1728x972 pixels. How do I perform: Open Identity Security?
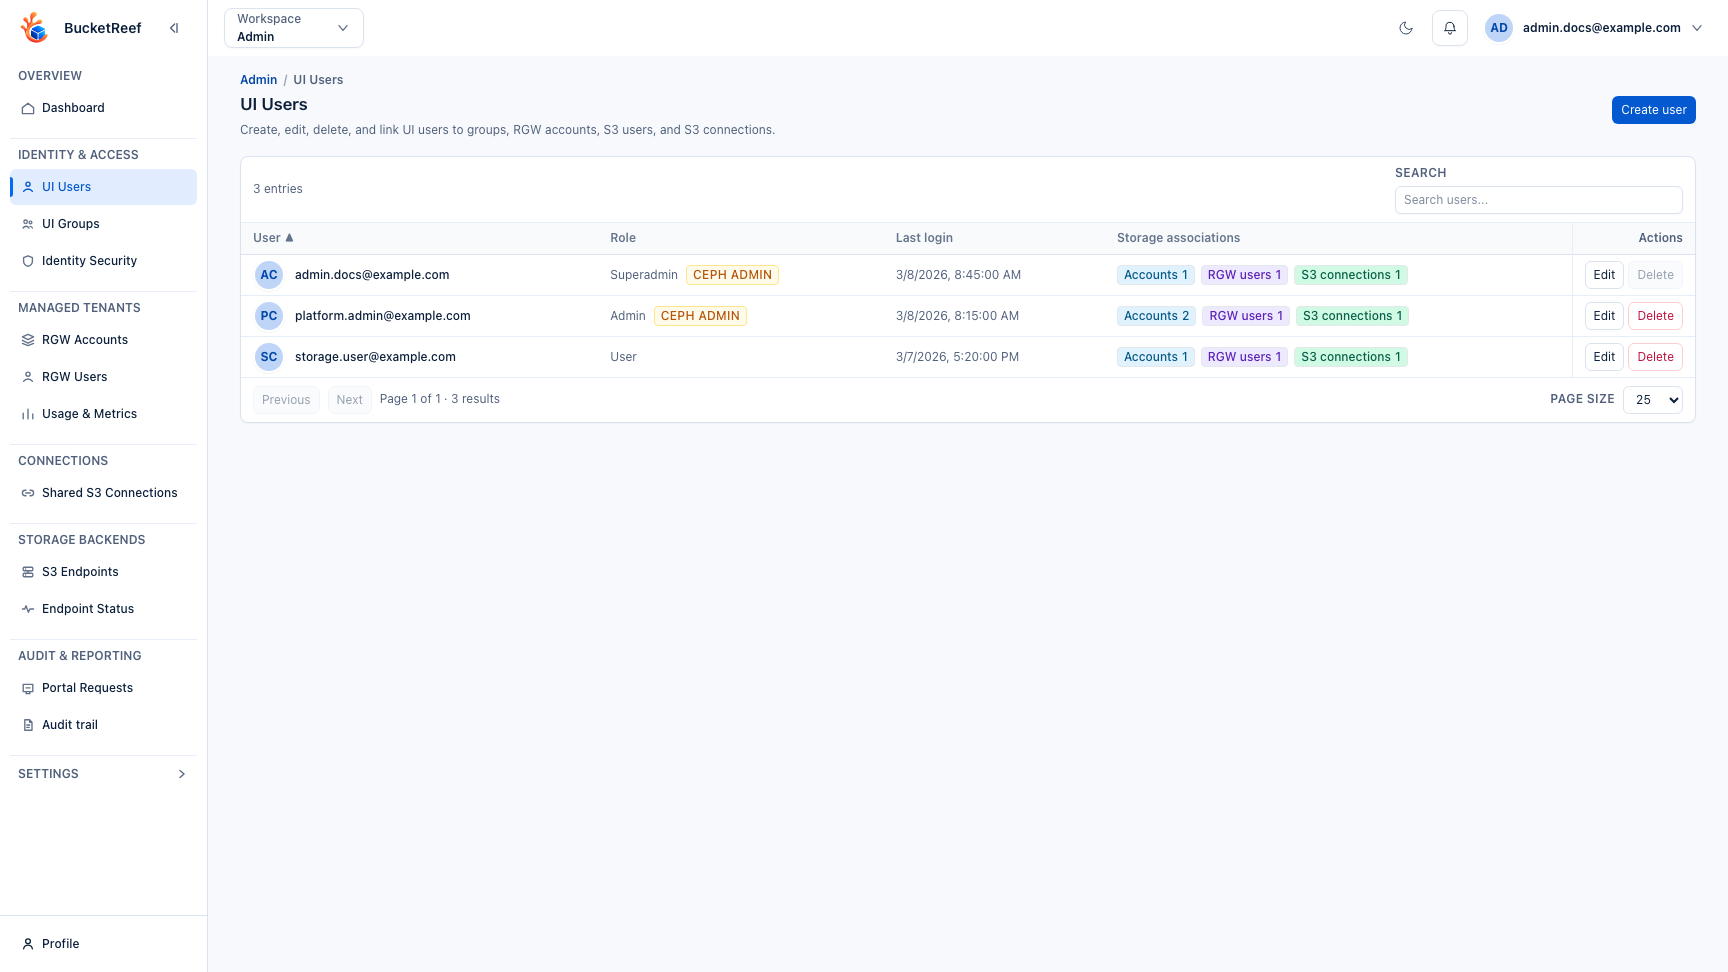(103, 261)
